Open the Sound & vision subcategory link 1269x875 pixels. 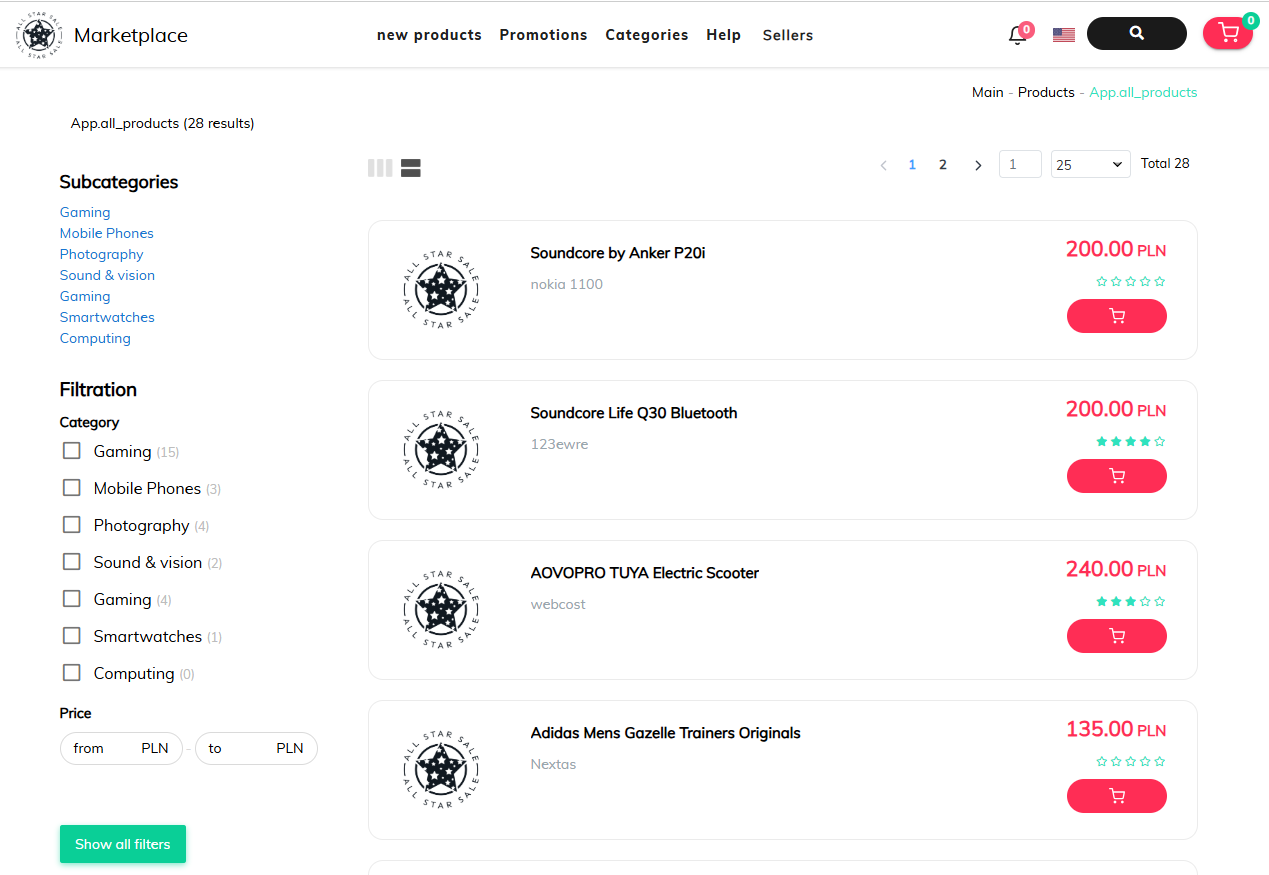(107, 275)
